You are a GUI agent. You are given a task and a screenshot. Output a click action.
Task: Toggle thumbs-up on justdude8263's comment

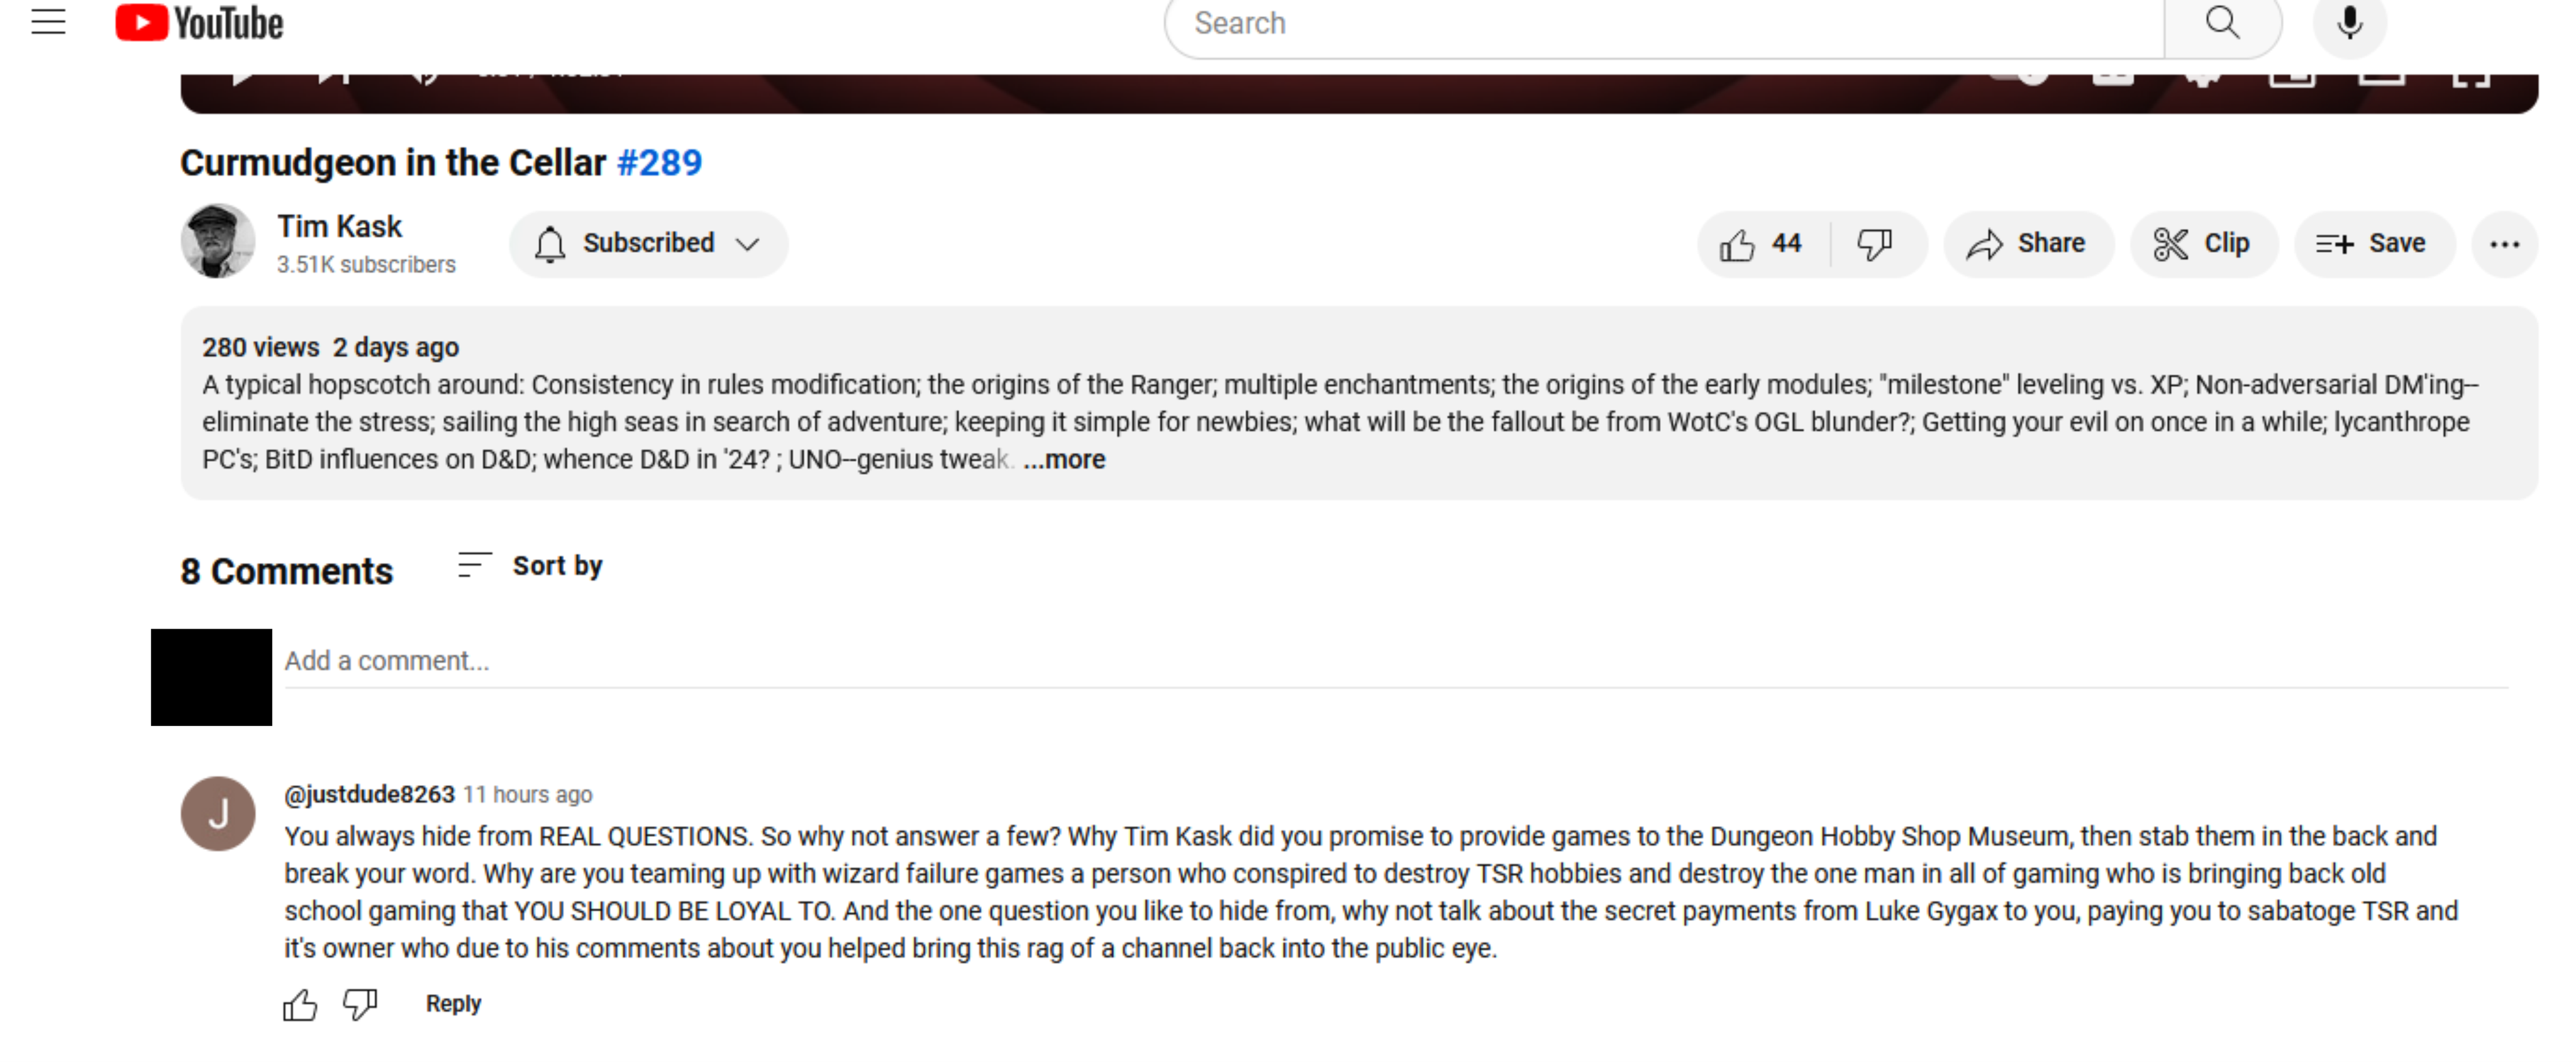[x=300, y=1004]
